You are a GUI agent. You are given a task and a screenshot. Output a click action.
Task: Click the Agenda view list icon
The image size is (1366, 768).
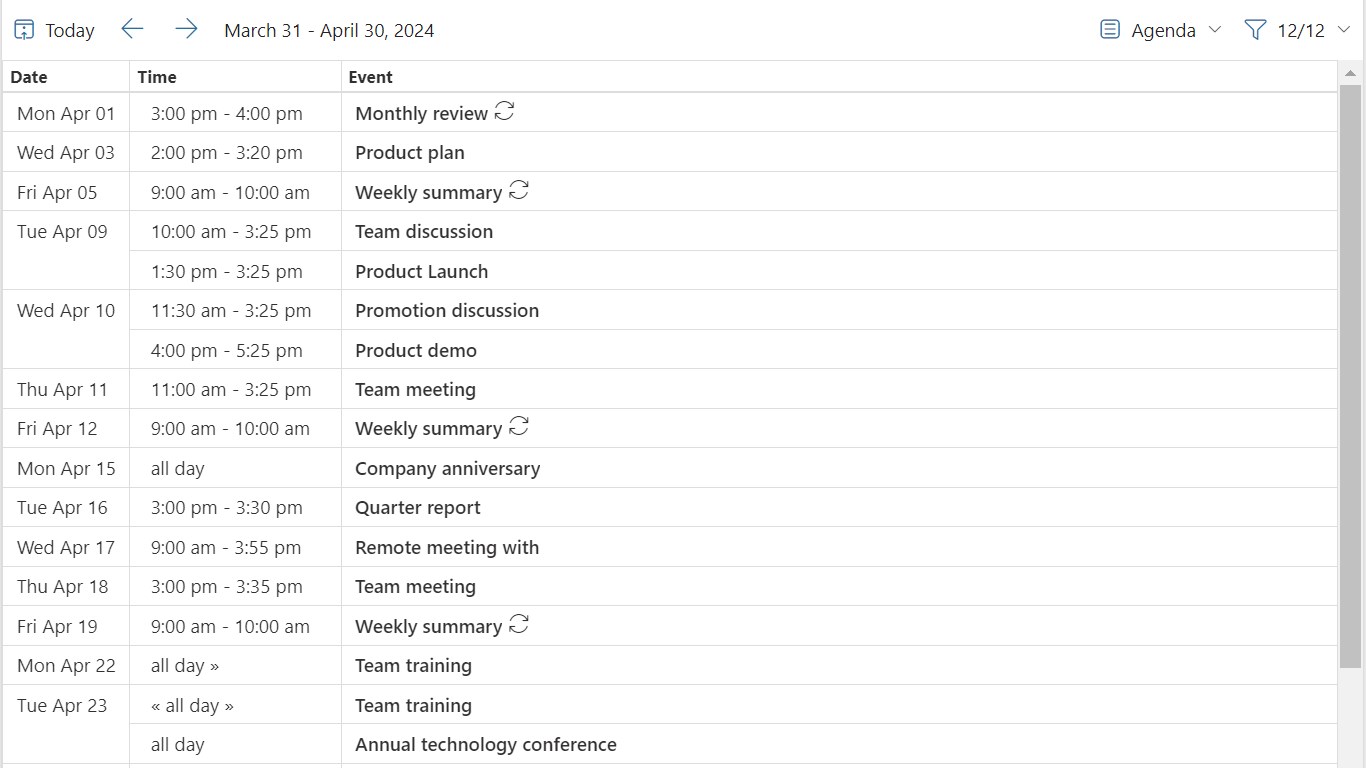click(x=1110, y=30)
